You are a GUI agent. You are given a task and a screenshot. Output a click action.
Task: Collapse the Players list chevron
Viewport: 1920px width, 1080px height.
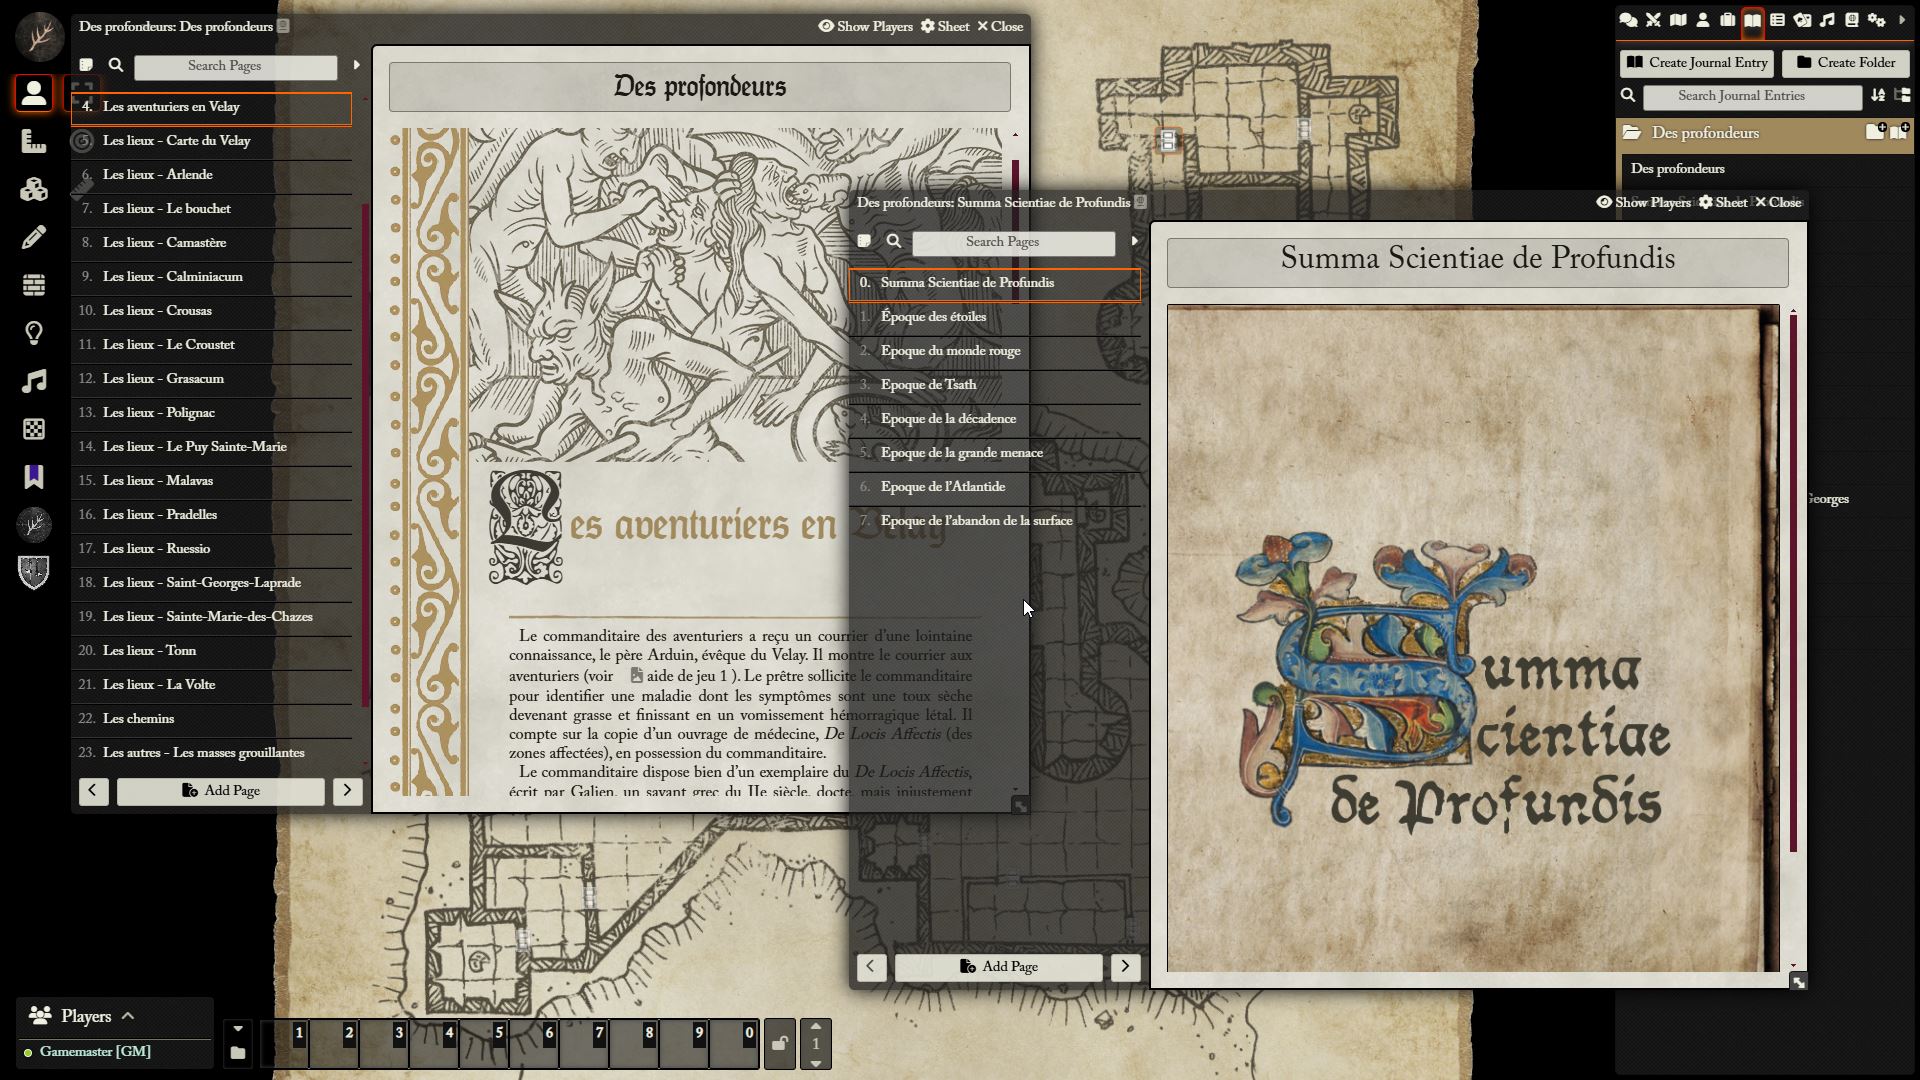point(128,1016)
